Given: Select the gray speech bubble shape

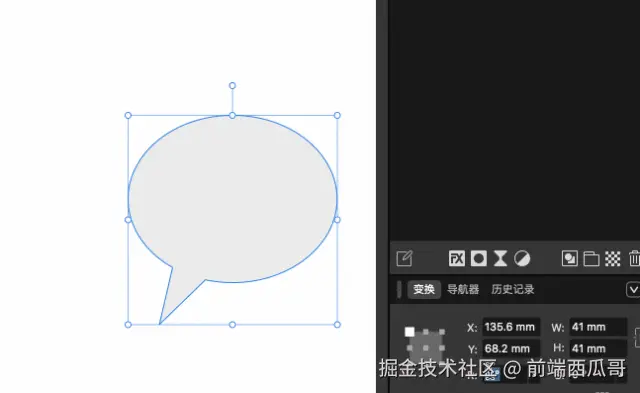Looking at the screenshot, I should [233, 200].
